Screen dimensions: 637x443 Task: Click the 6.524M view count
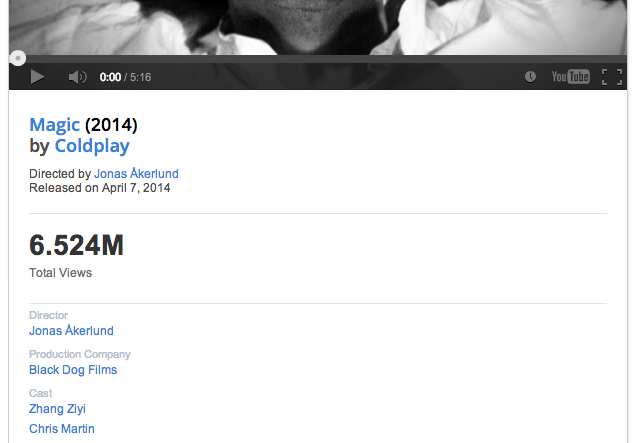click(76, 245)
